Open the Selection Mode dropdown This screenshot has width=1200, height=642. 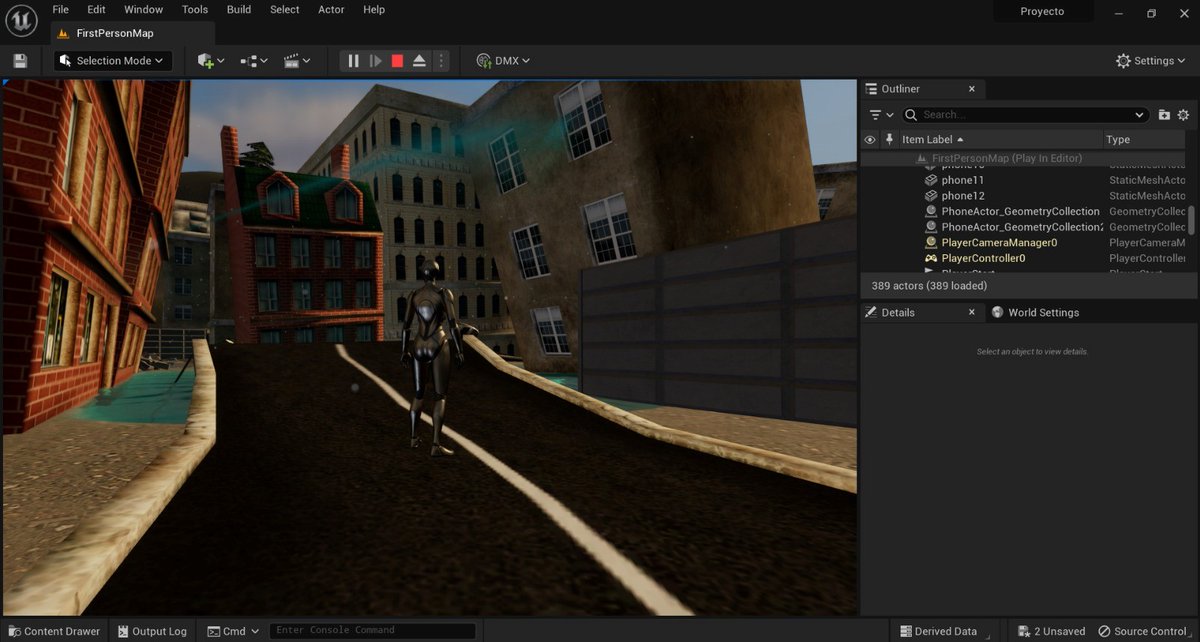113,61
